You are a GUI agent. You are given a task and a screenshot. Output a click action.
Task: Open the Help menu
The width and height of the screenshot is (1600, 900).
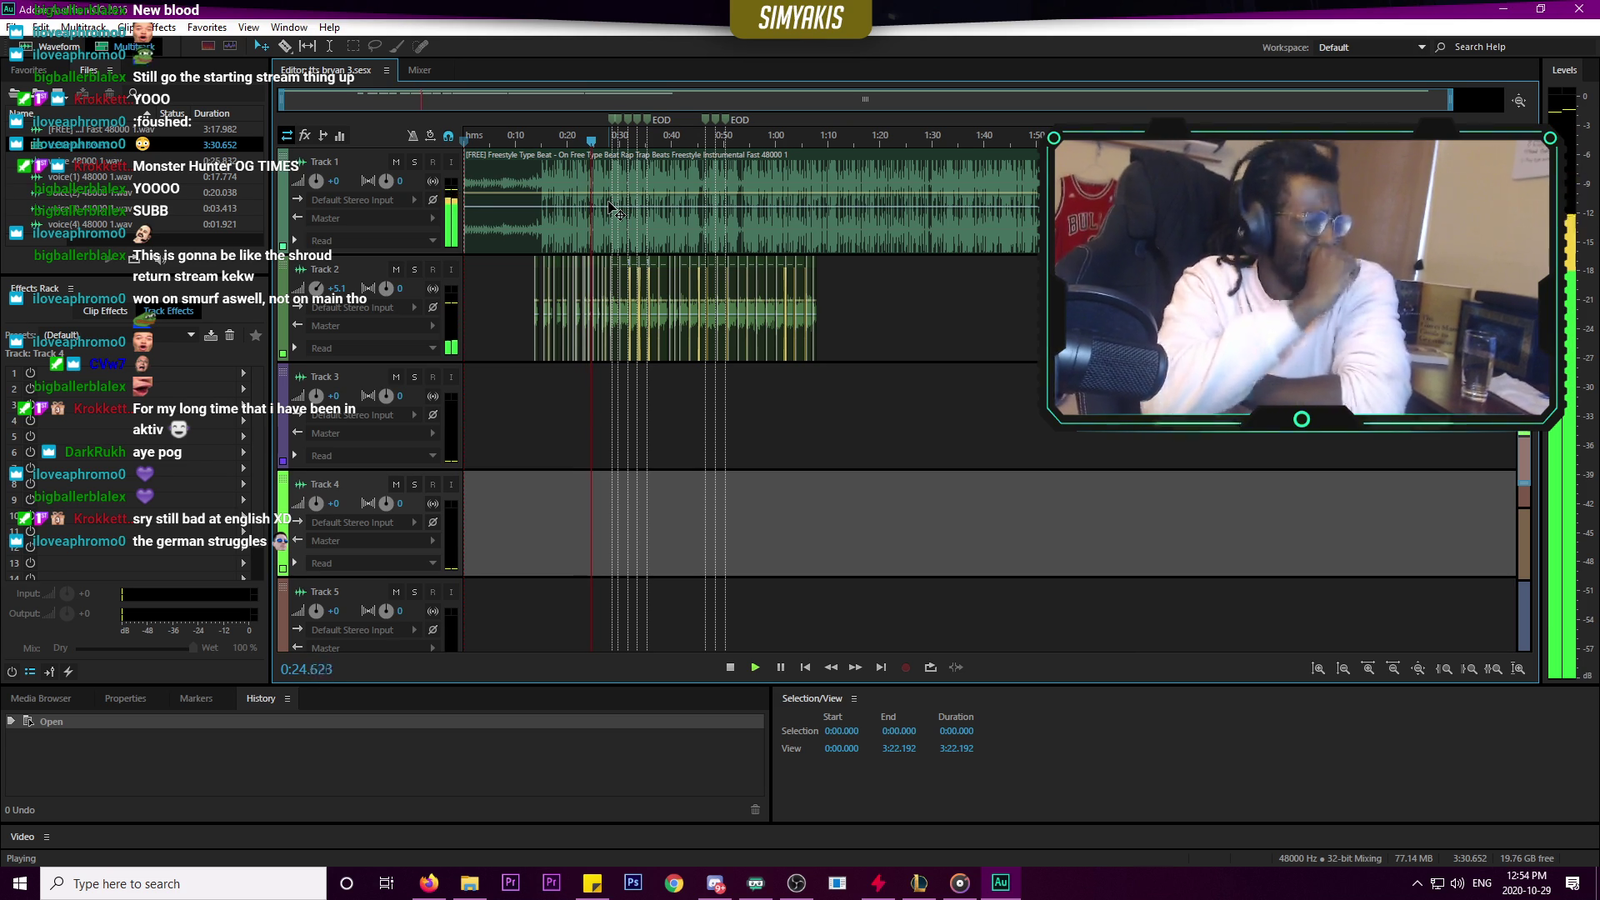pos(329,27)
